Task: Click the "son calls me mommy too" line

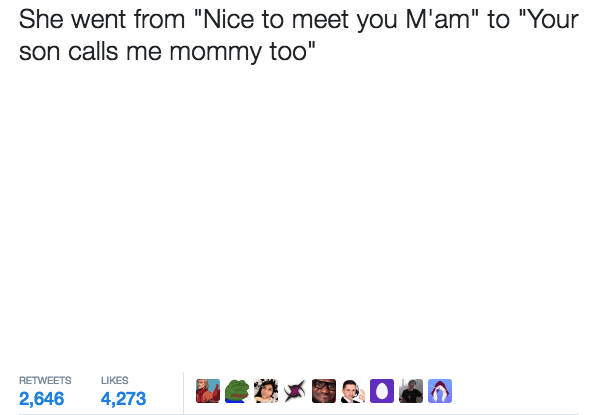Action: coord(167,52)
